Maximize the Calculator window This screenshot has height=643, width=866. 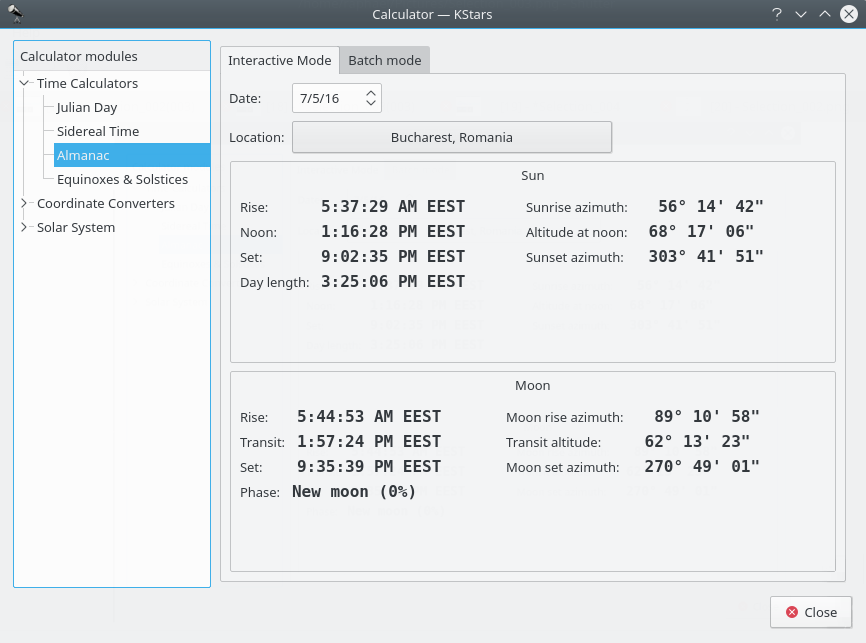[x=825, y=14]
